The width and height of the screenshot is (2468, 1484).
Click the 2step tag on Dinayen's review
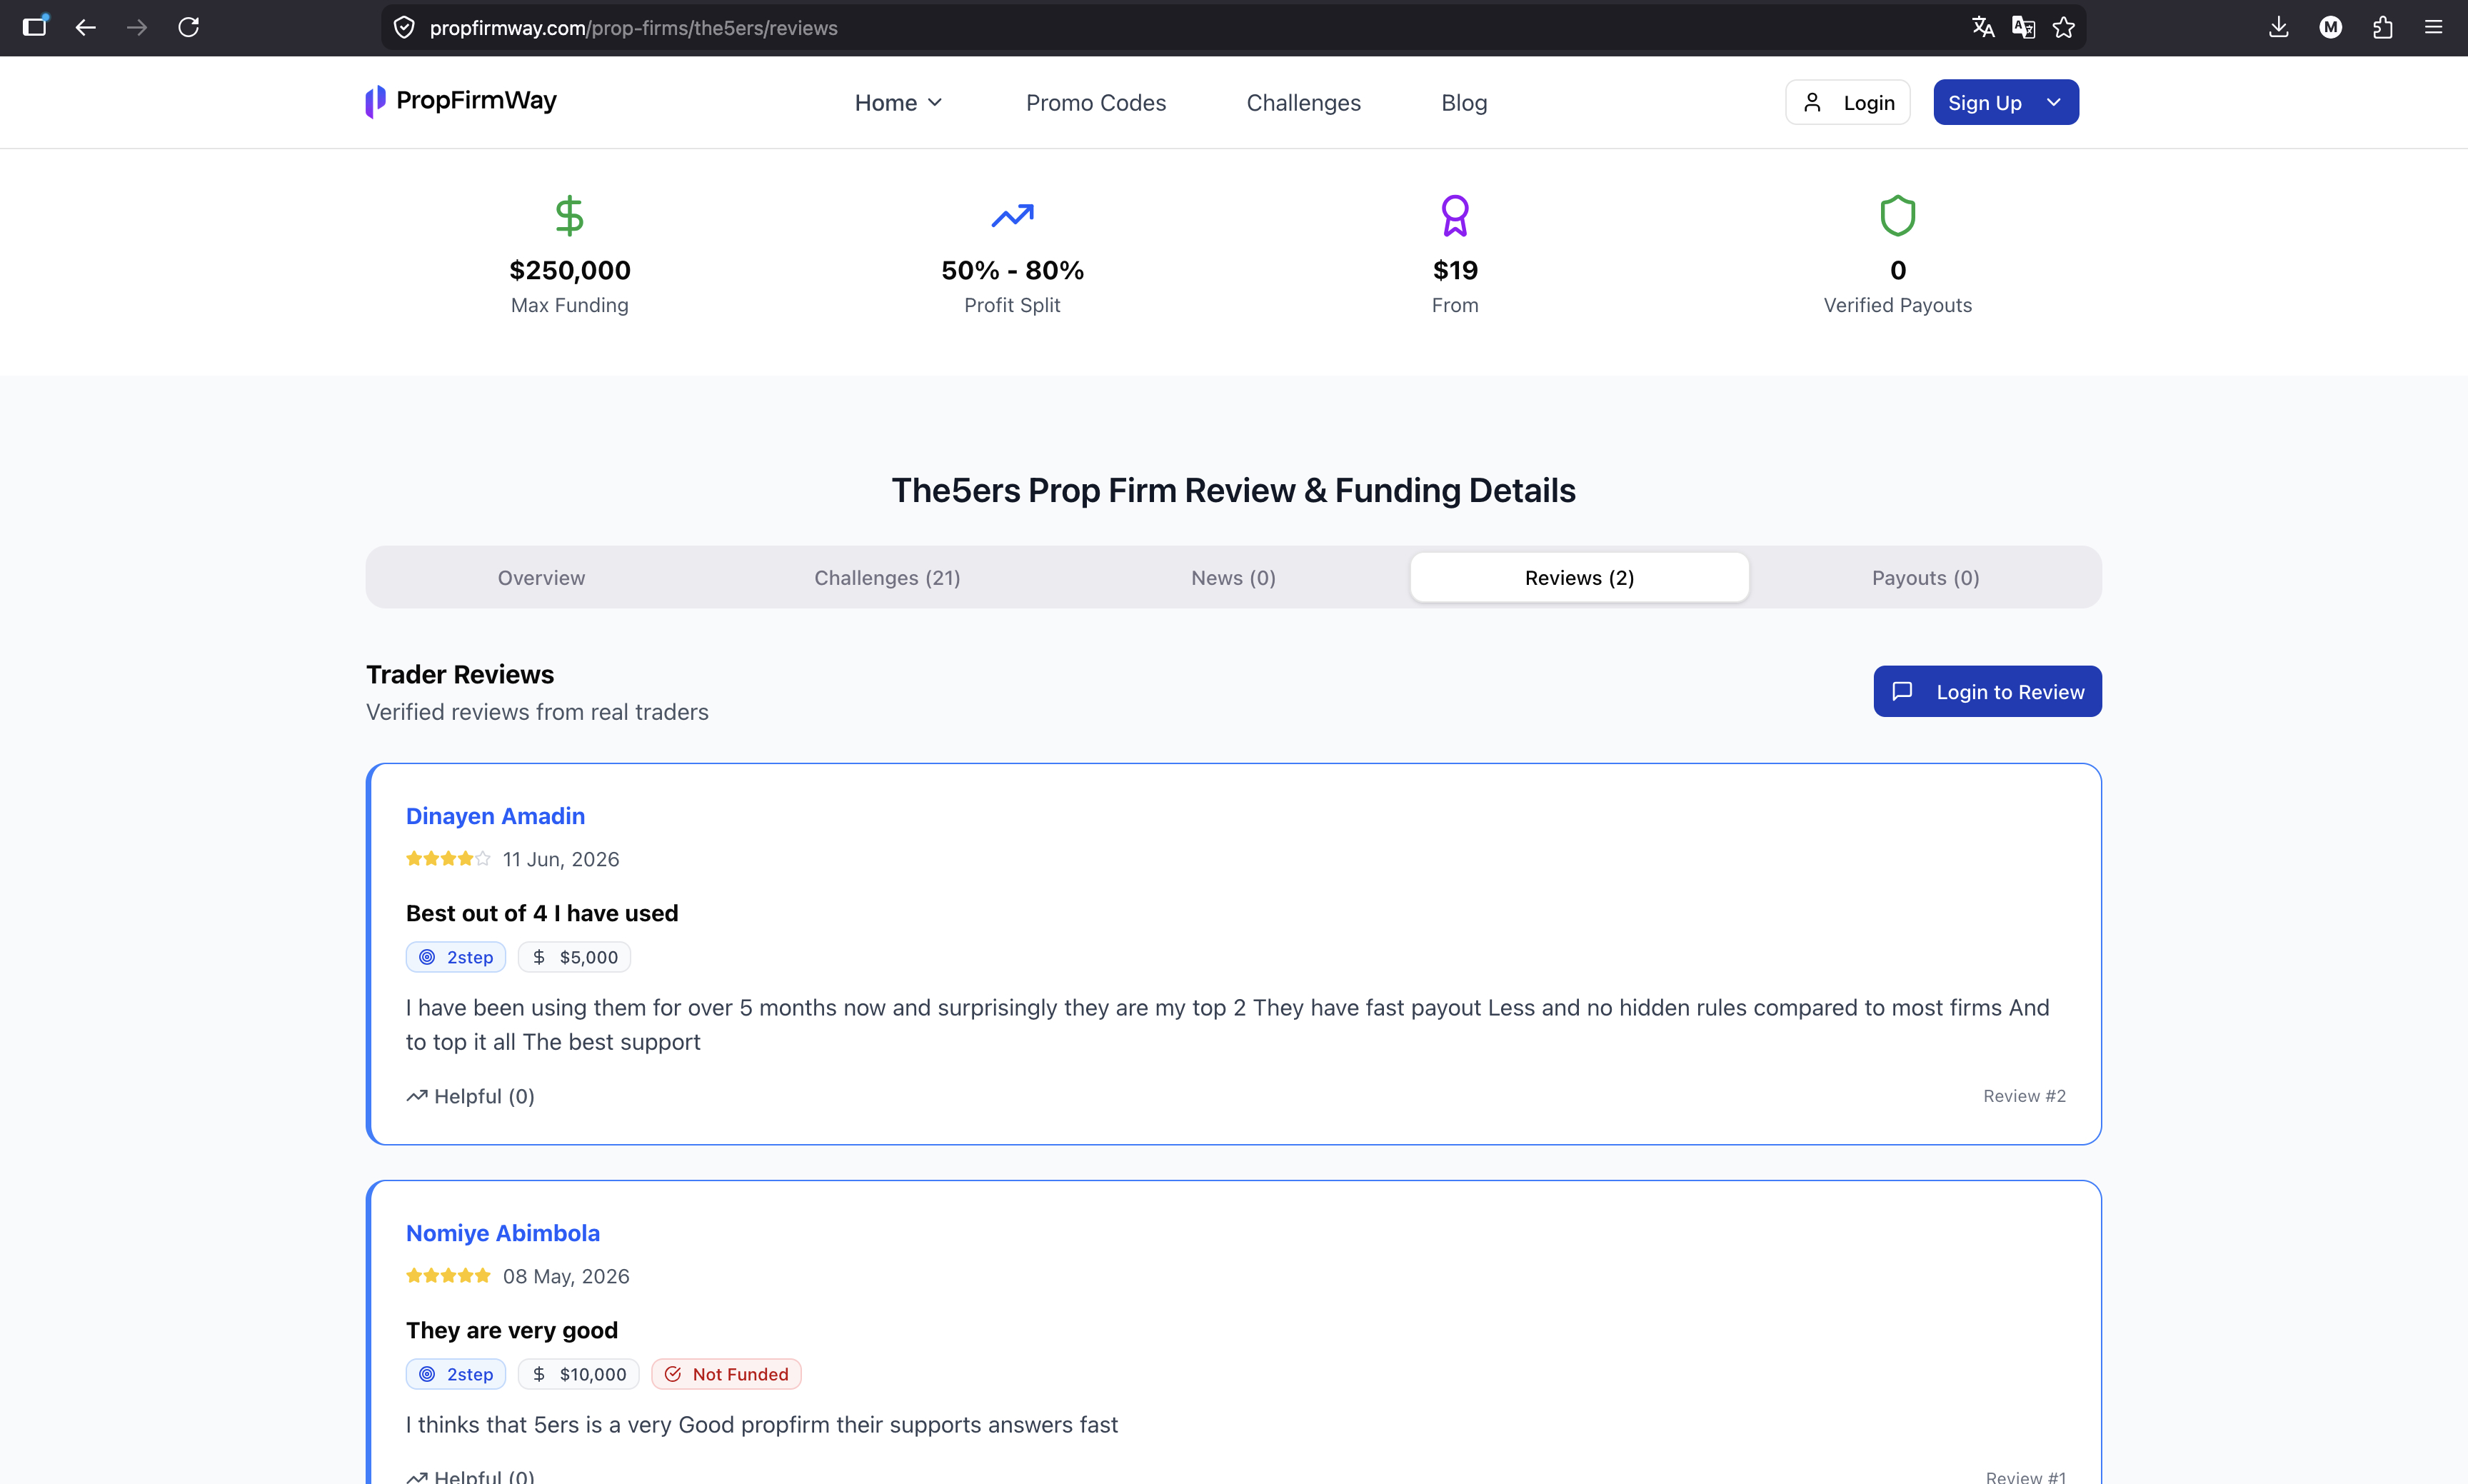coord(456,957)
